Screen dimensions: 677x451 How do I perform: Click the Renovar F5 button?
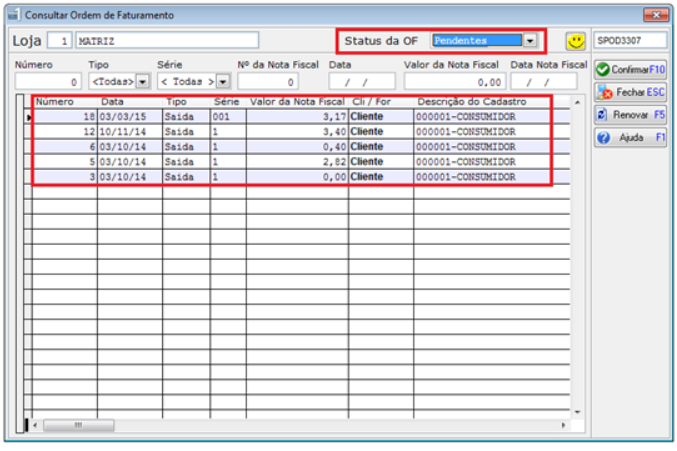(x=630, y=115)
